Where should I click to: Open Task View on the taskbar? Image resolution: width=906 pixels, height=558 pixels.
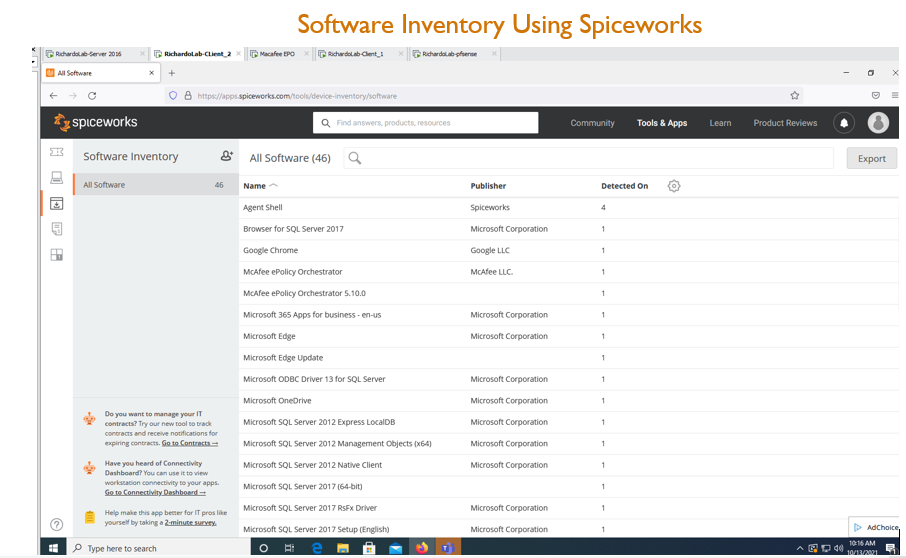pyautogui.click(x=289, y=548)
